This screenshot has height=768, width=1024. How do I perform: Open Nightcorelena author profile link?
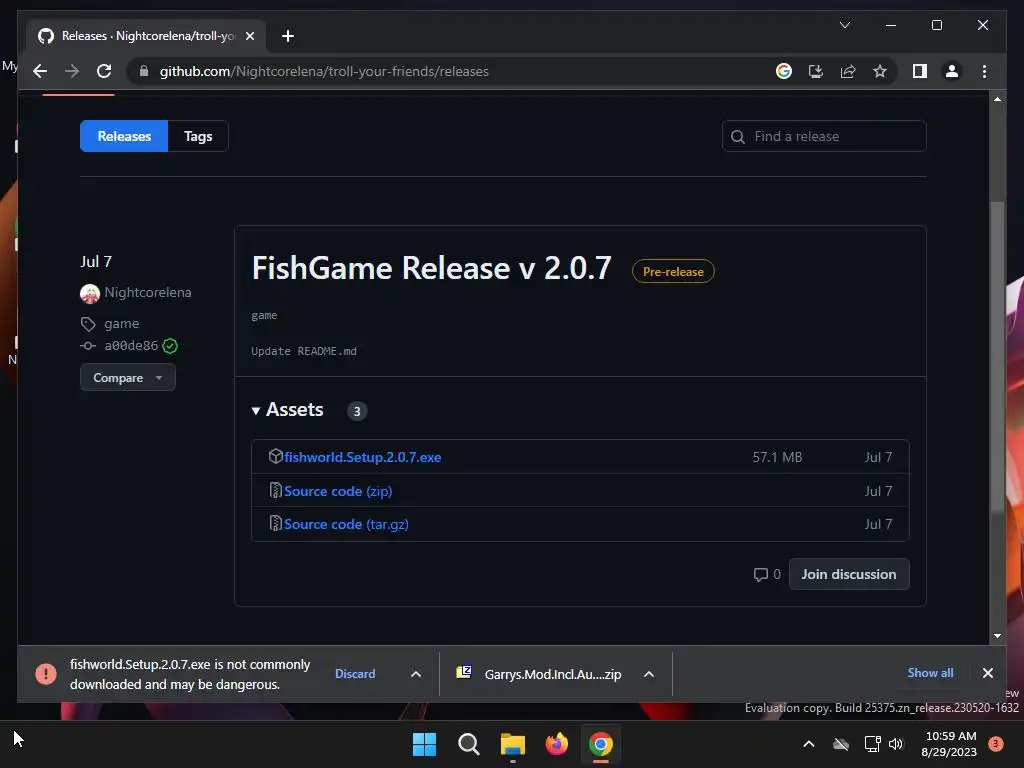click(148, 292)
